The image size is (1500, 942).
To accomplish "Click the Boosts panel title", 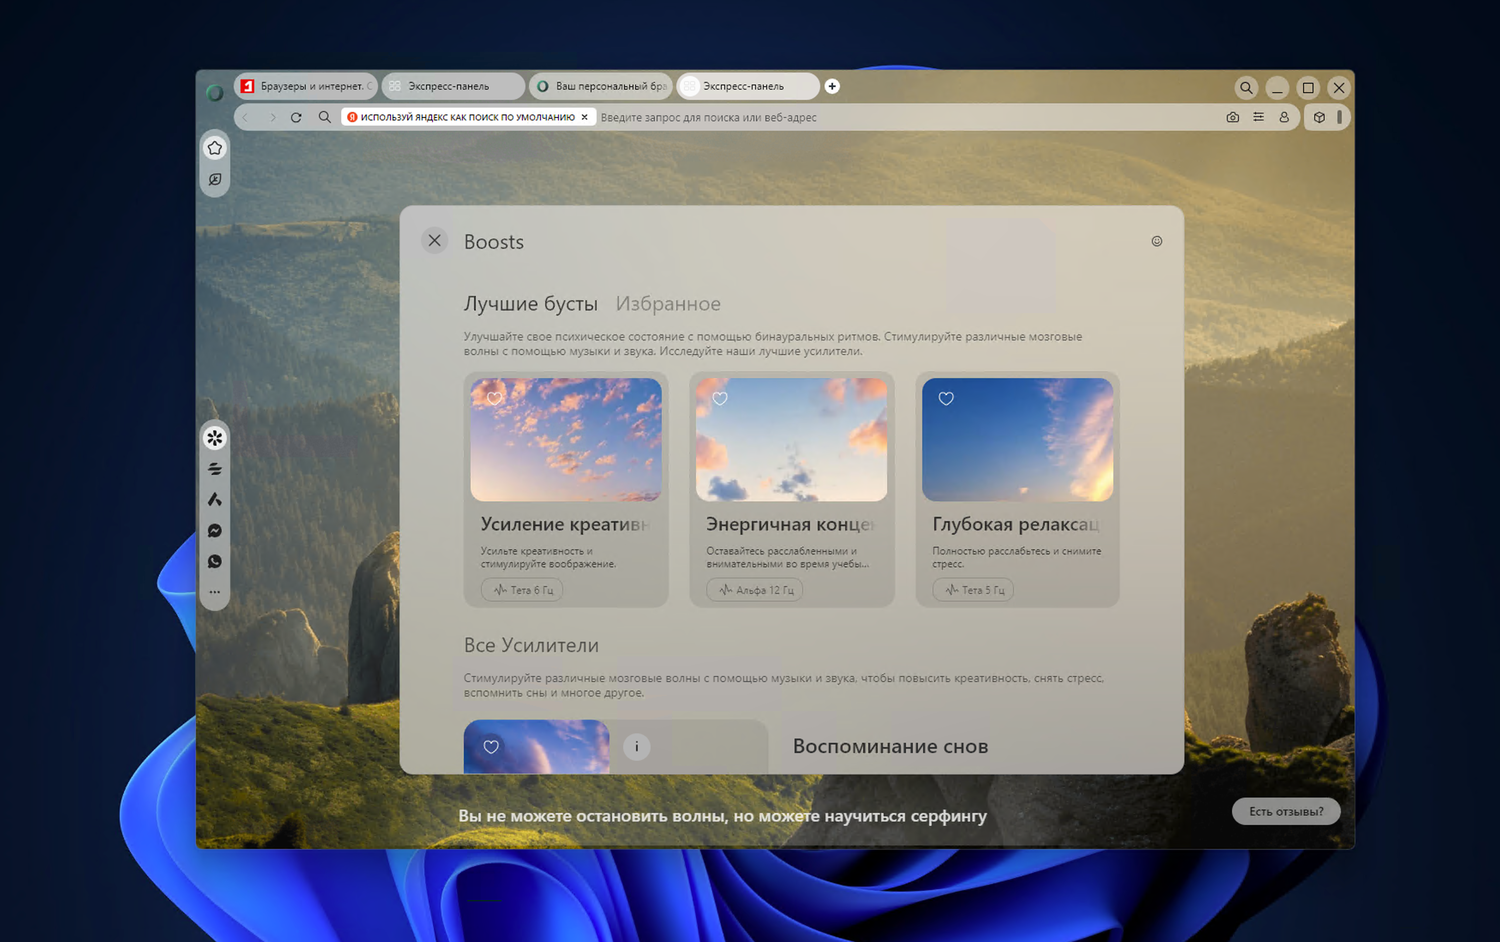I will (x=494, y=242).
